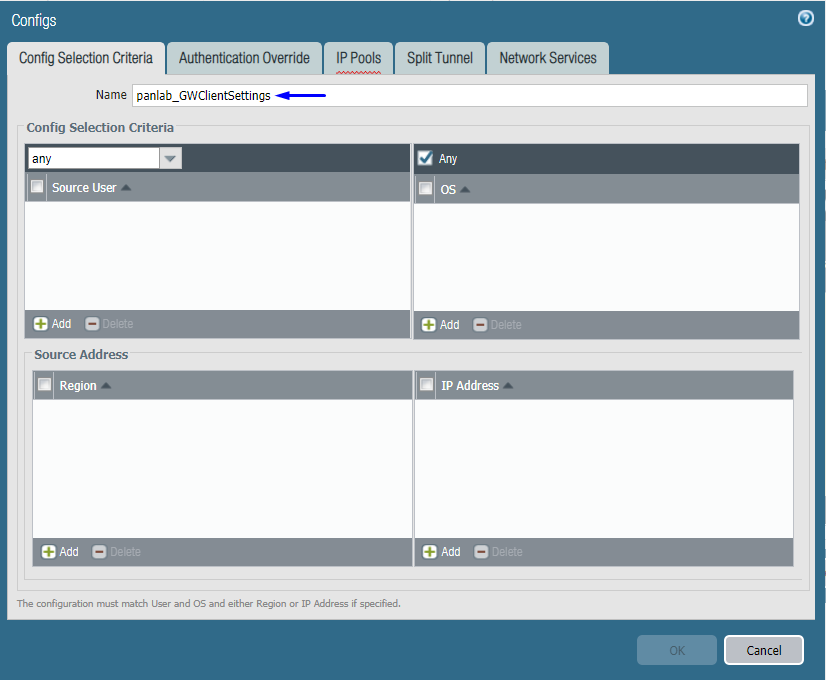The width and height of the screenshot is (826, 680).
Task: Click the sort arrow on the OS column
Action: click(463, 188)
